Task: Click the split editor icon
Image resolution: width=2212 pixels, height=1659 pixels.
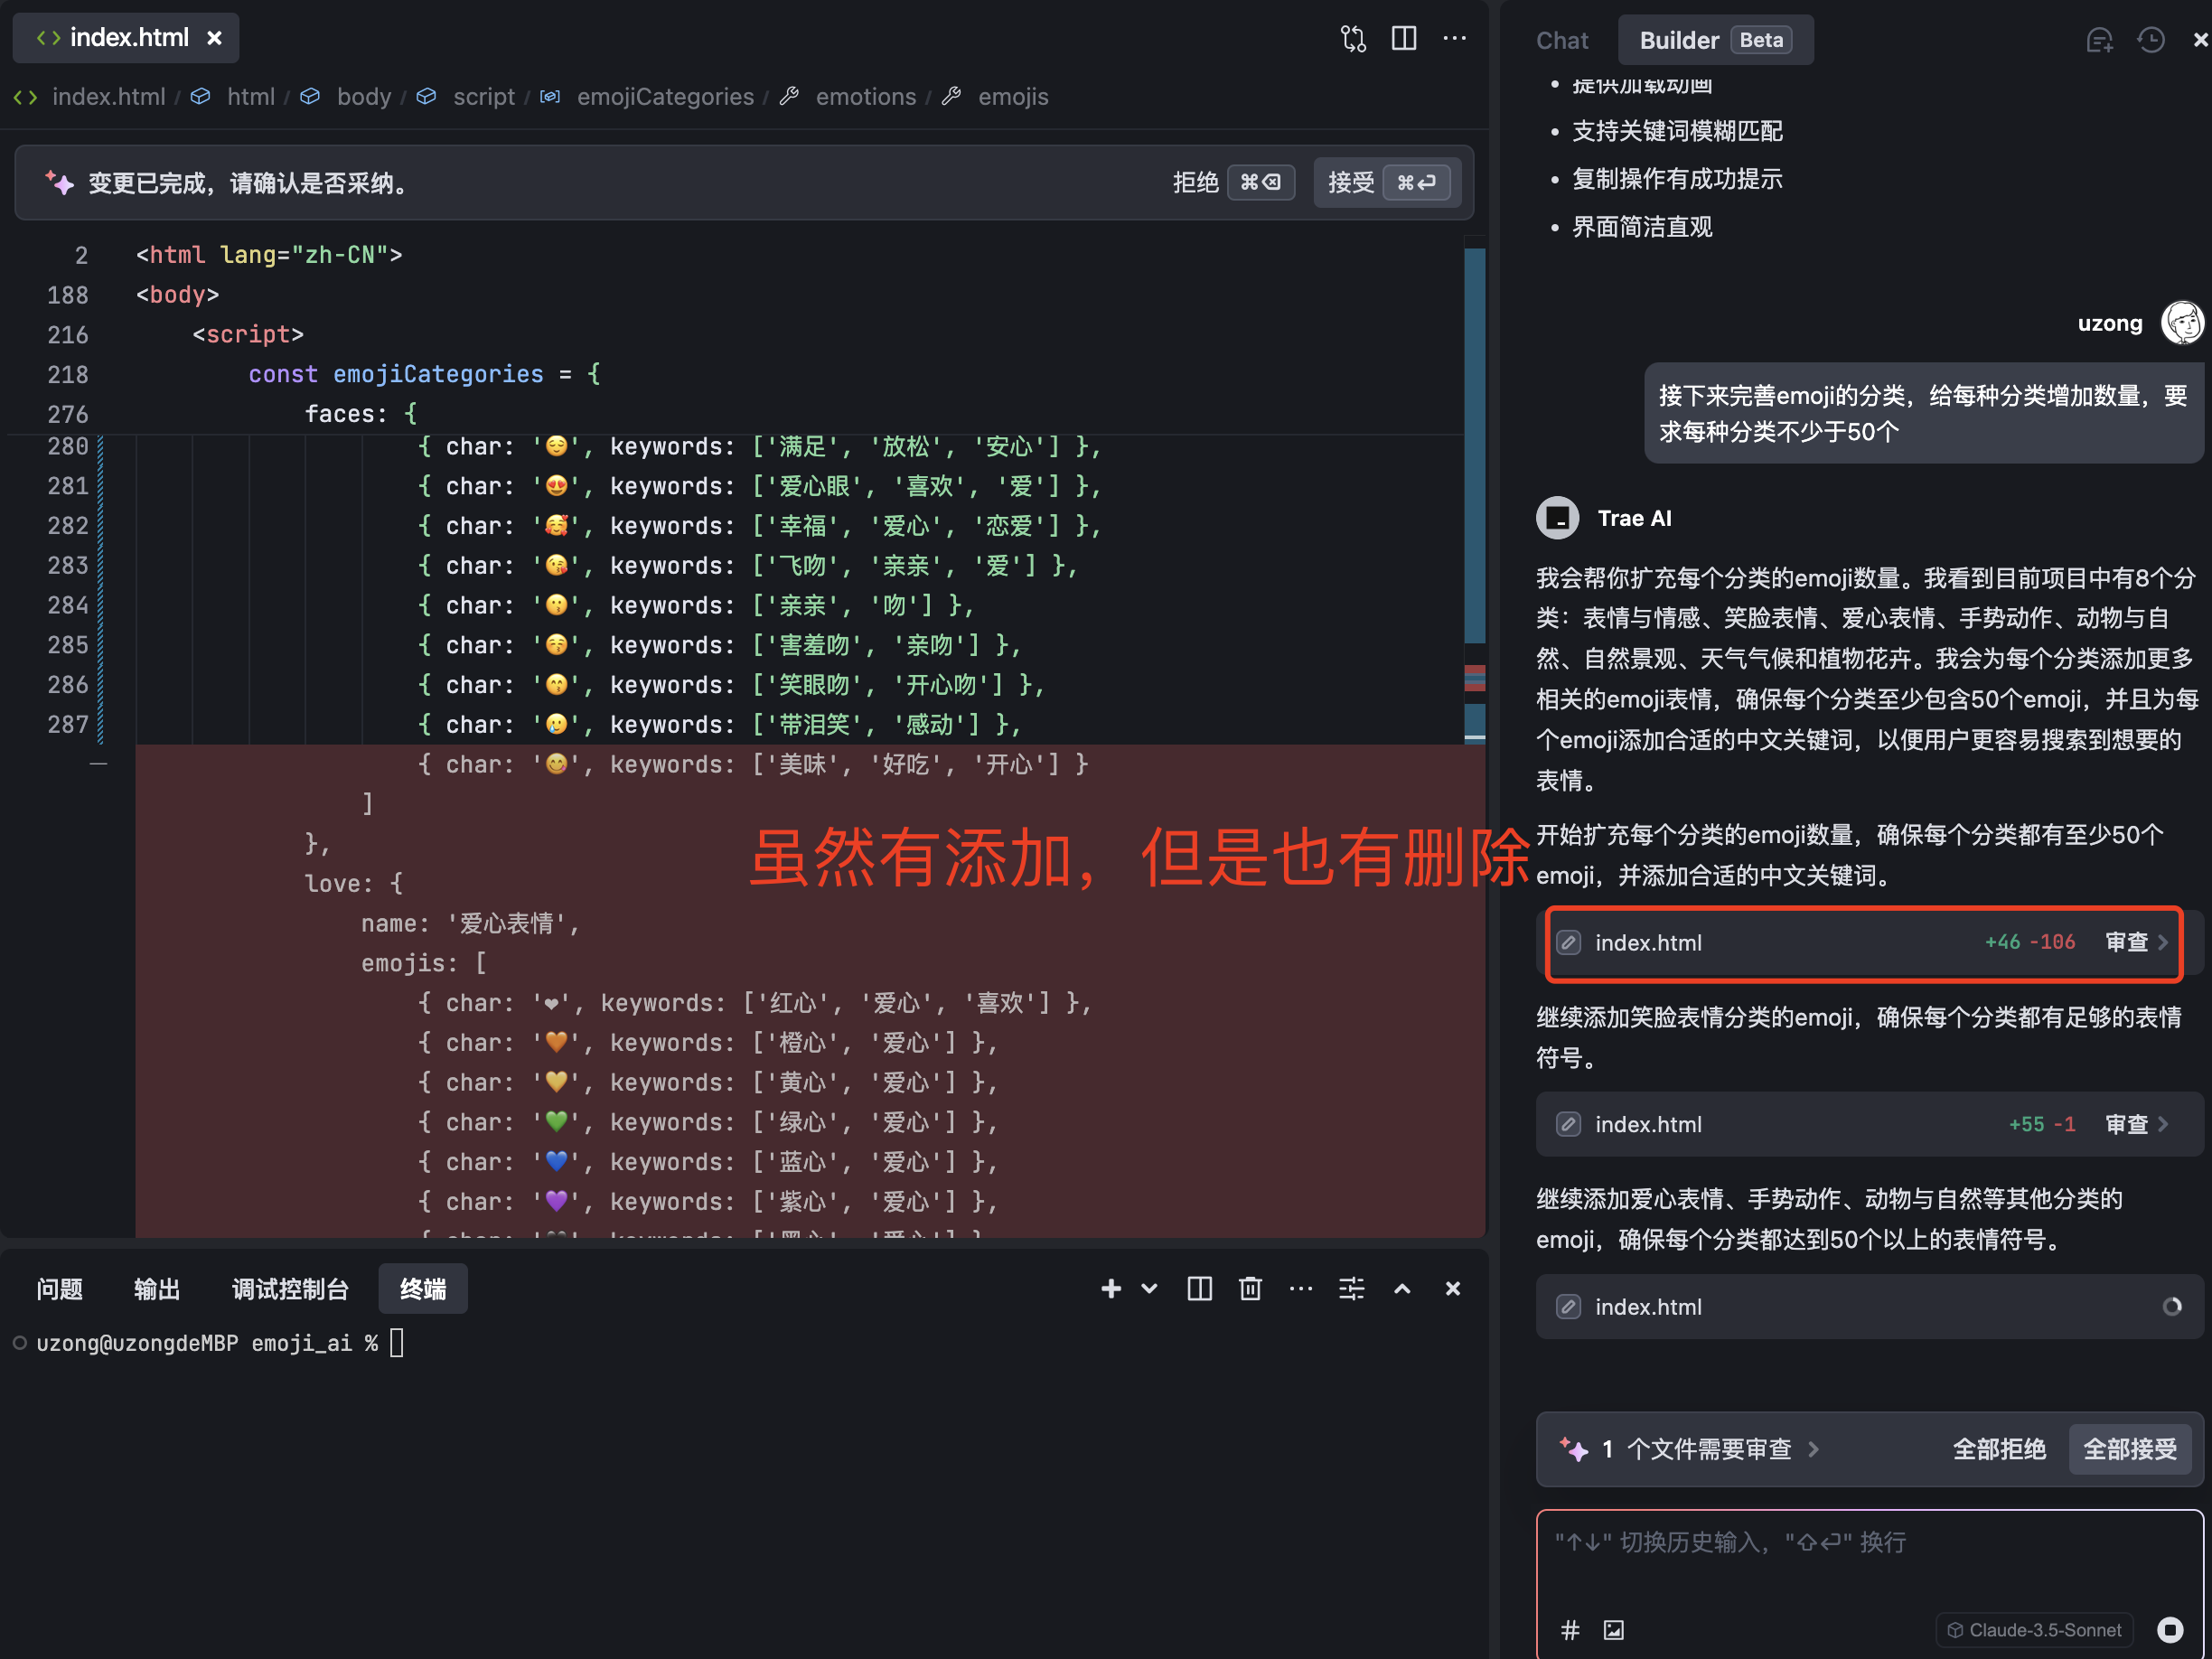Action: click(1403, 39)
